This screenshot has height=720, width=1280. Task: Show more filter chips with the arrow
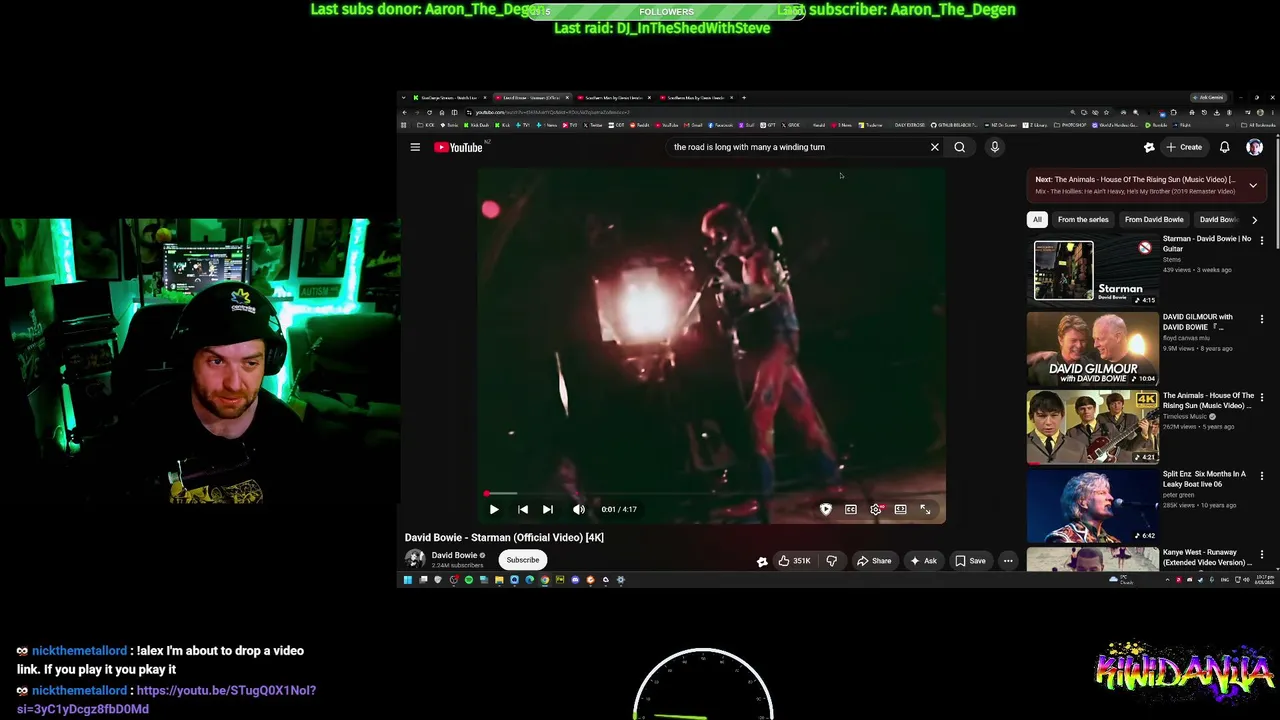[x=1255, y=219]
